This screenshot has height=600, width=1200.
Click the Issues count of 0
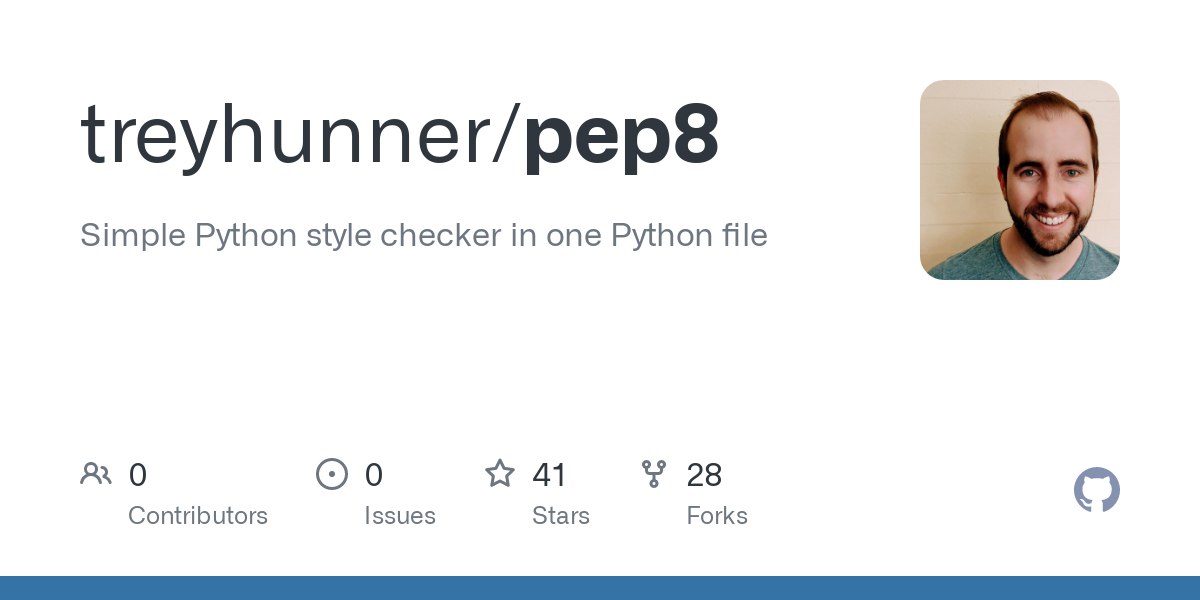click(x=374, y=475)
